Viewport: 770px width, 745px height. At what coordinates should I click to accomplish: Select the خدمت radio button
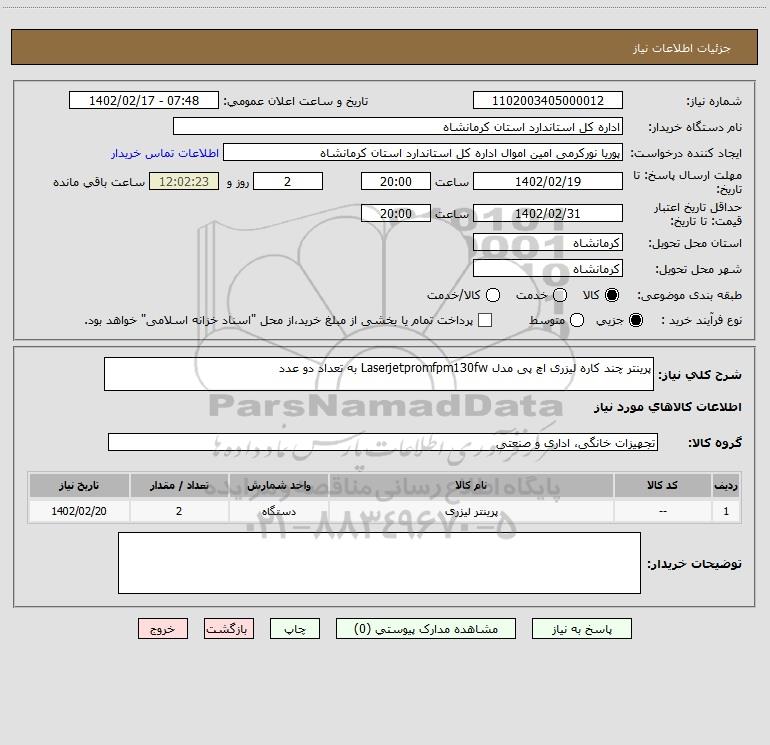click(560, 295)
